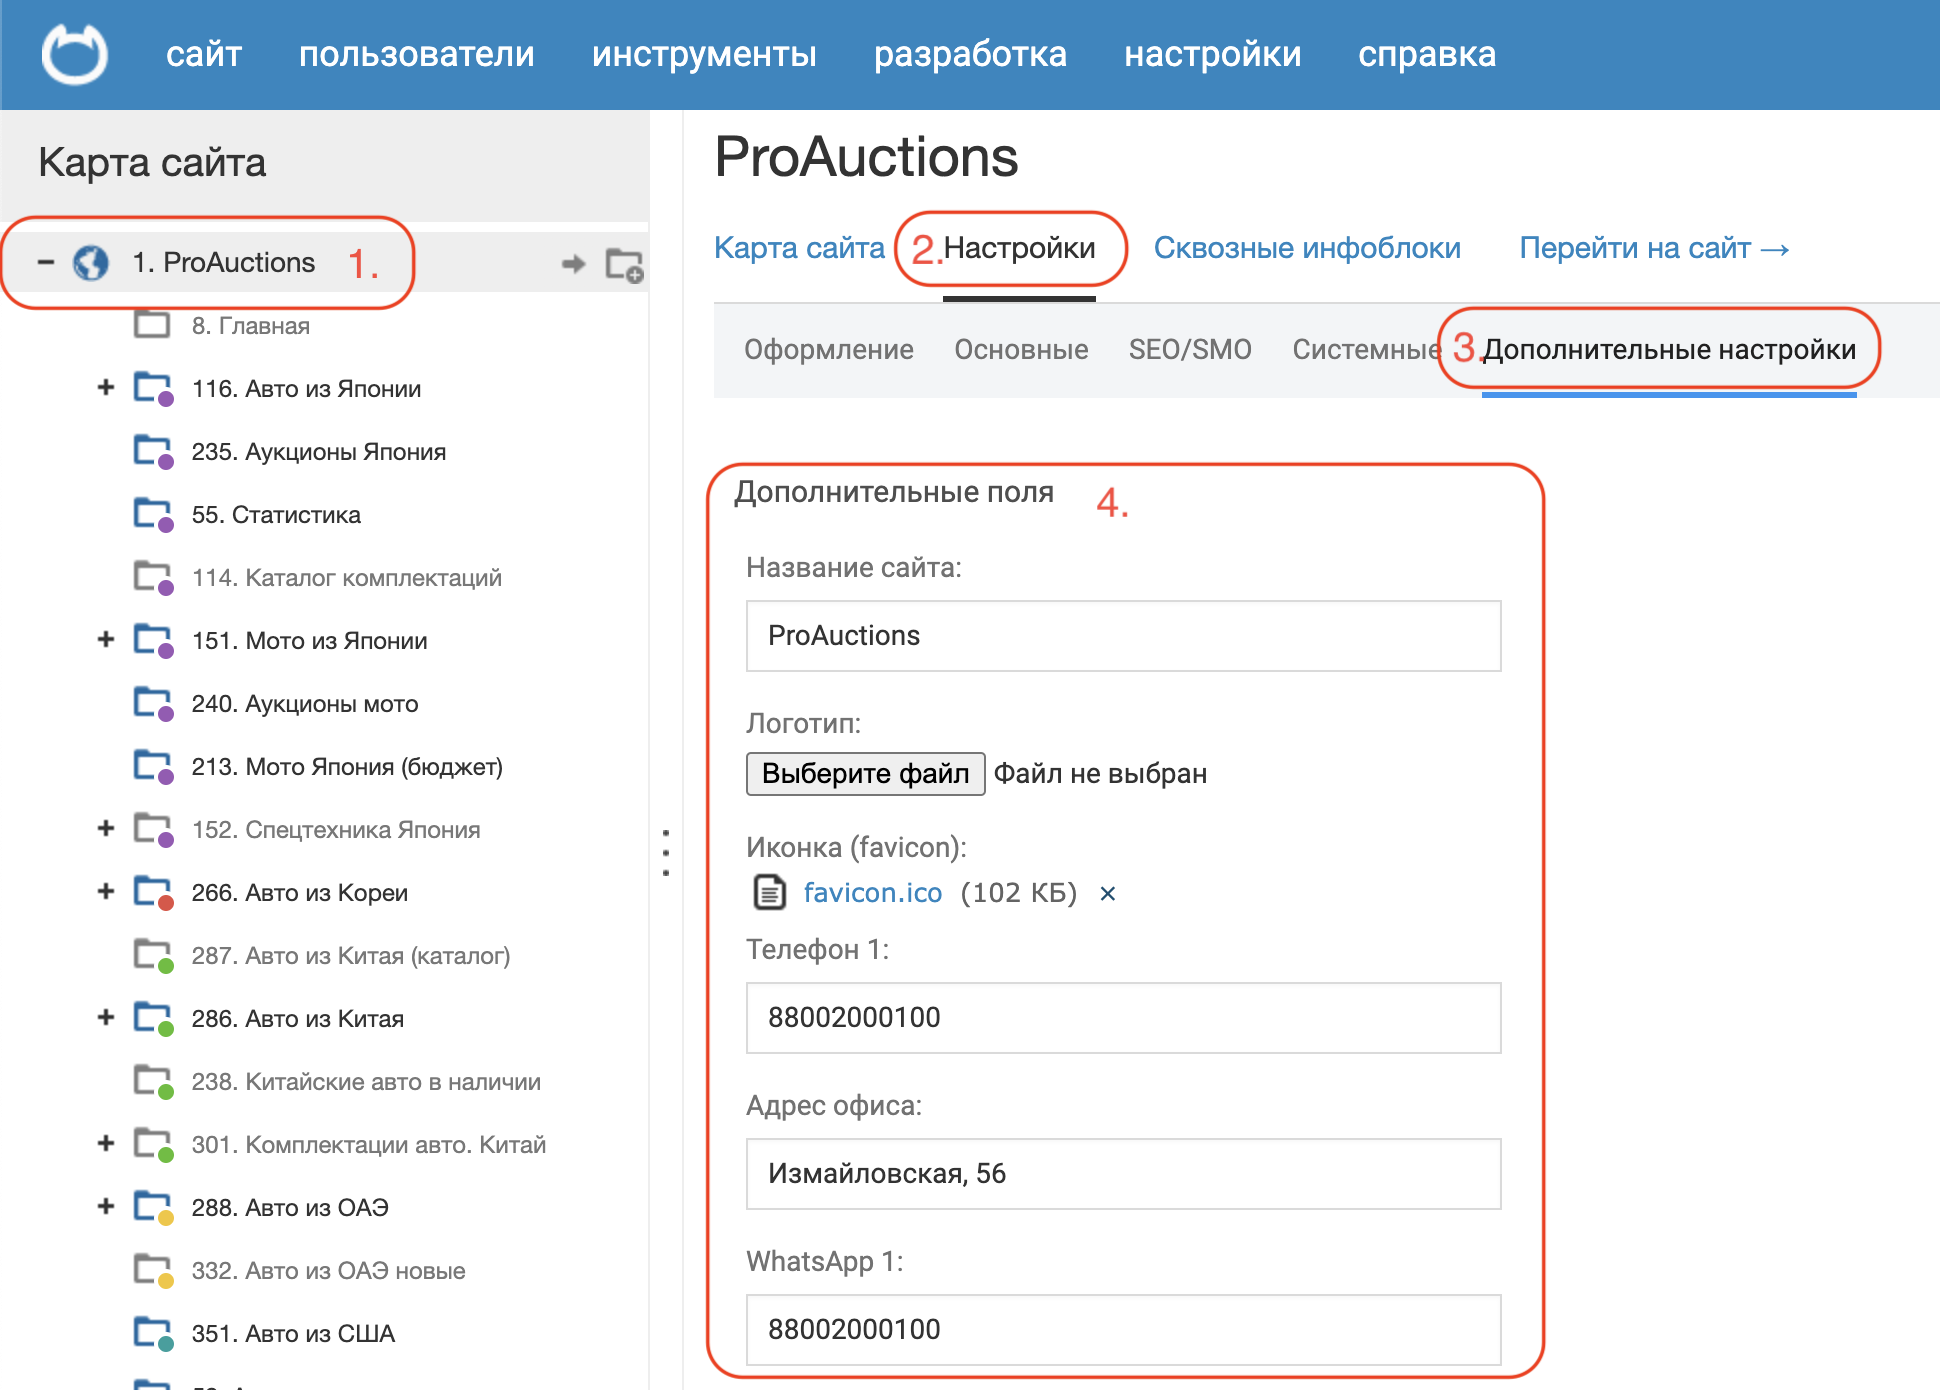
Task: Click folder icon of 151. Мото из Японии
Action: point(153,640)
